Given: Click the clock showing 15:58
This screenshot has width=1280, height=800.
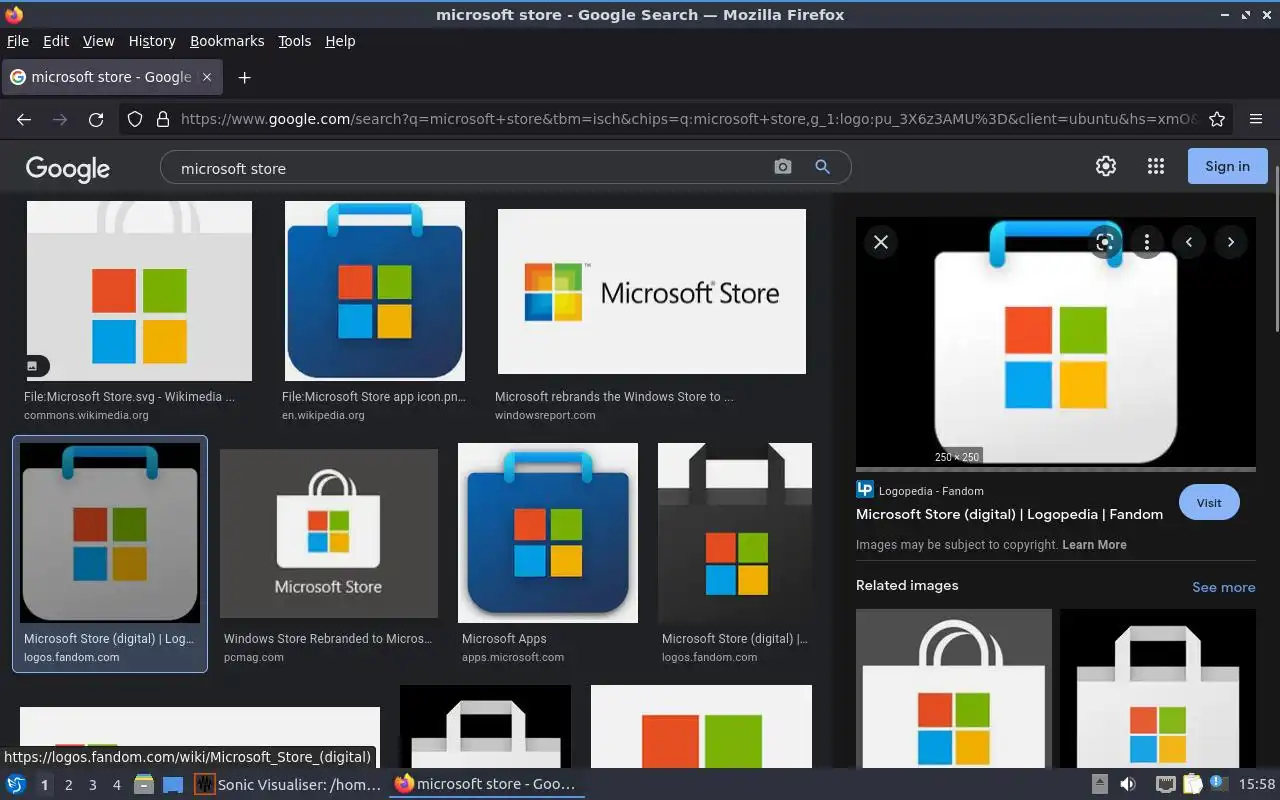Looking at the screenshot, I should (1257, 785).
